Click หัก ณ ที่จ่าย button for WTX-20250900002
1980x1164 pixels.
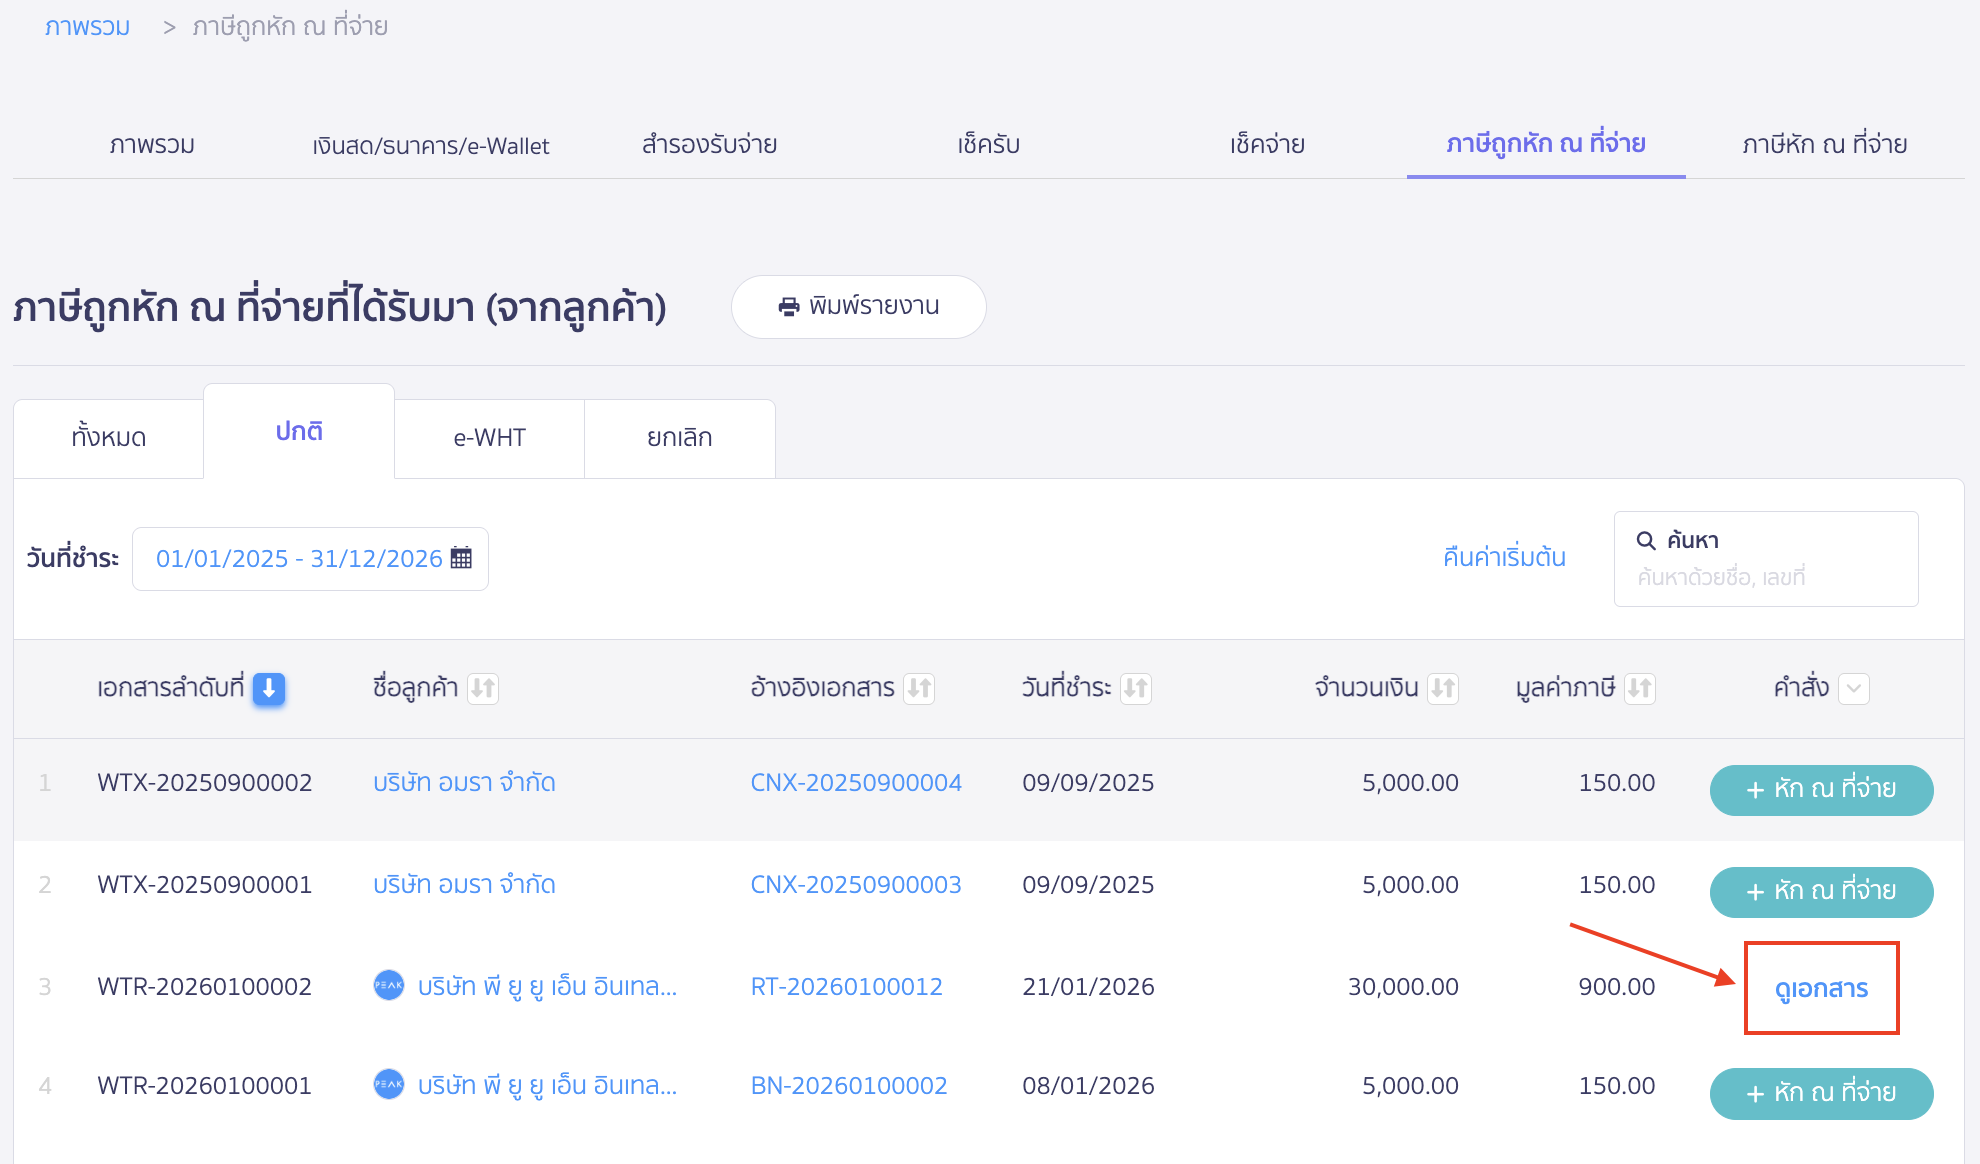[1821, 790]
